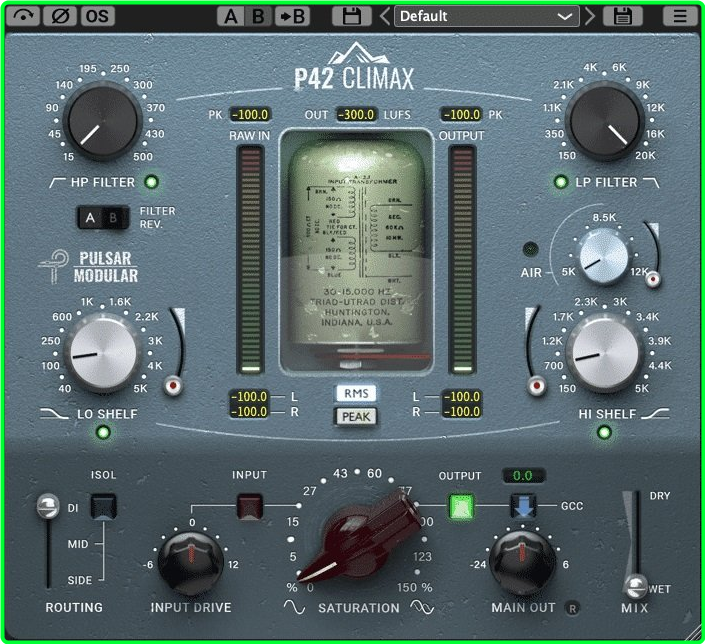This screenshot has height=644, width=705.
Task: Switch metering to PEAK
Action: (356, 417)
